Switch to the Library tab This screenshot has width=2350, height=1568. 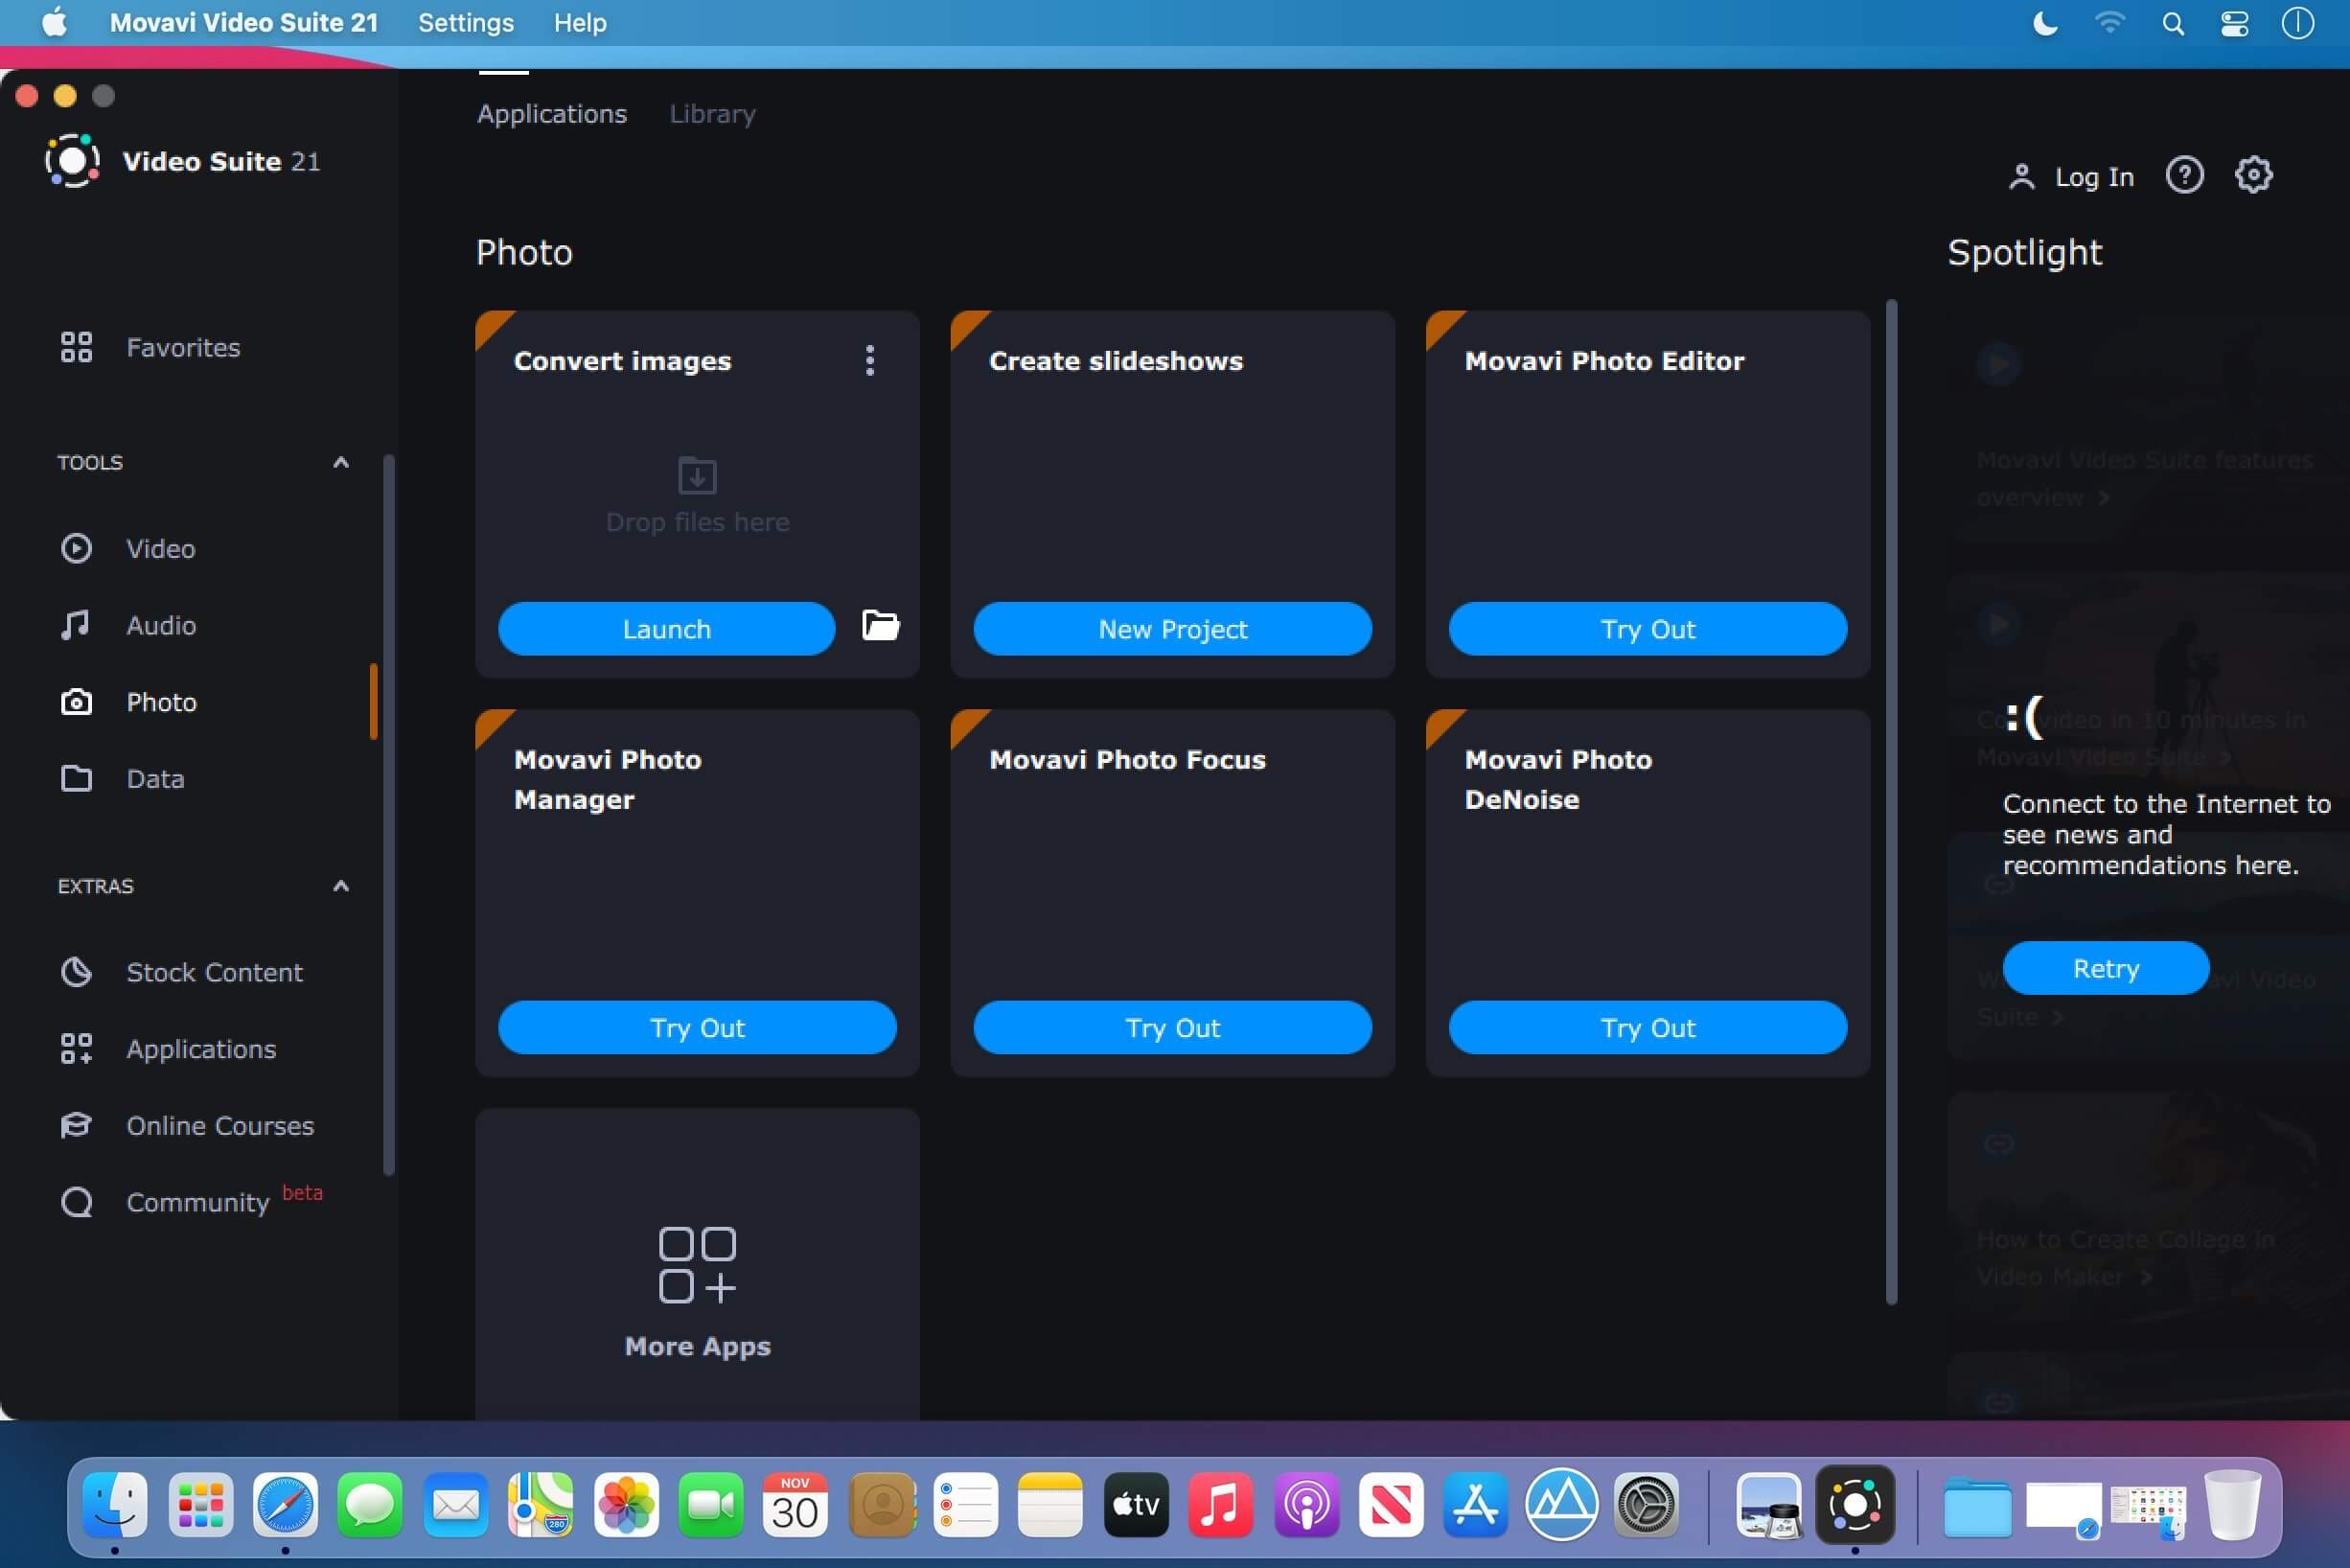click(x=712, y=114)
